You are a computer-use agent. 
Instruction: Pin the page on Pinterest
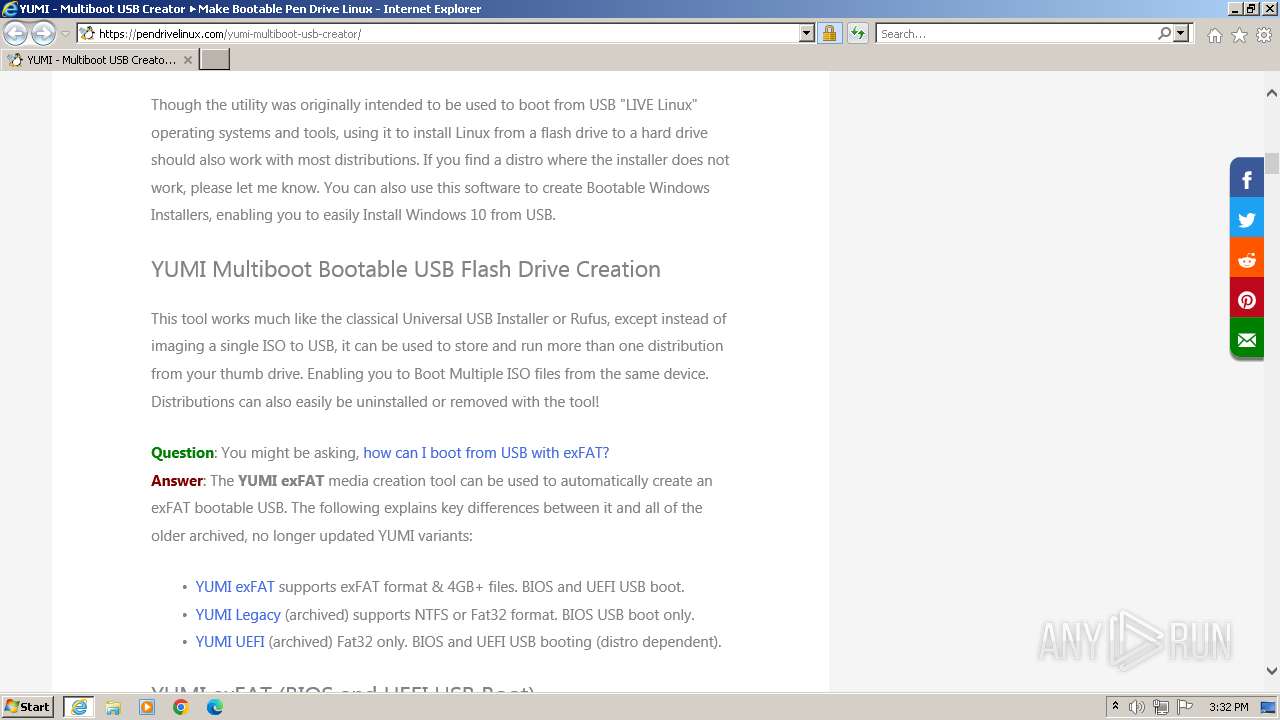pos(1247,300)
